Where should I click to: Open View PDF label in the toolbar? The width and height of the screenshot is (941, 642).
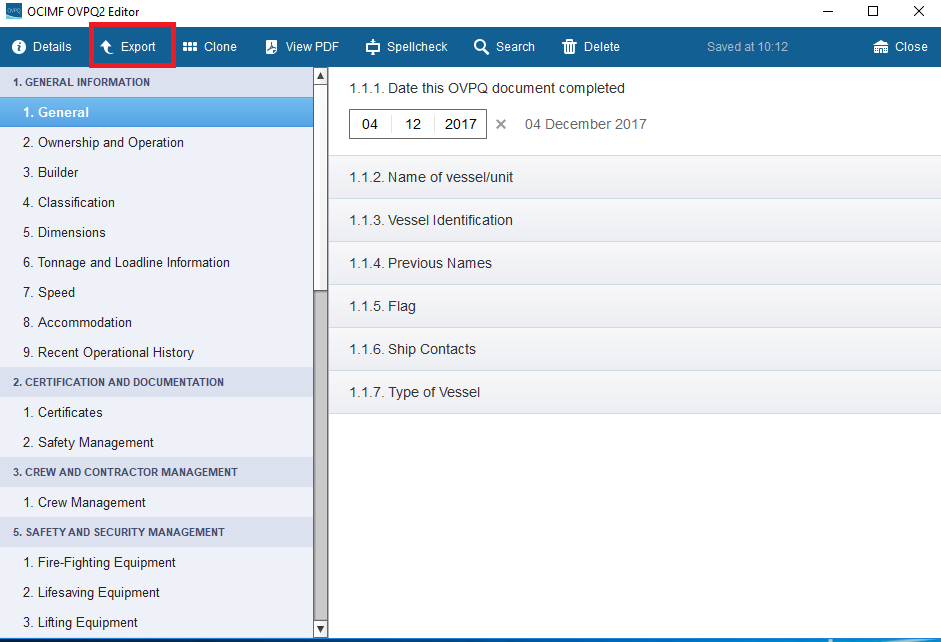pyautogui.click(x=312, y=47)
